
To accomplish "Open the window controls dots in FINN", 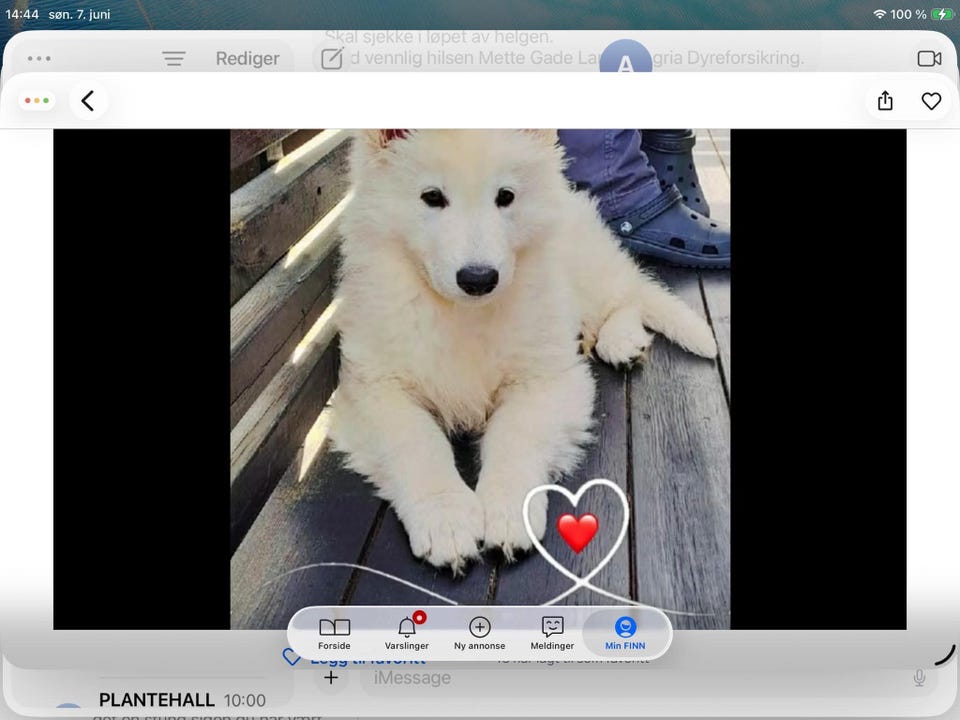I will click(x=37, y=100).
